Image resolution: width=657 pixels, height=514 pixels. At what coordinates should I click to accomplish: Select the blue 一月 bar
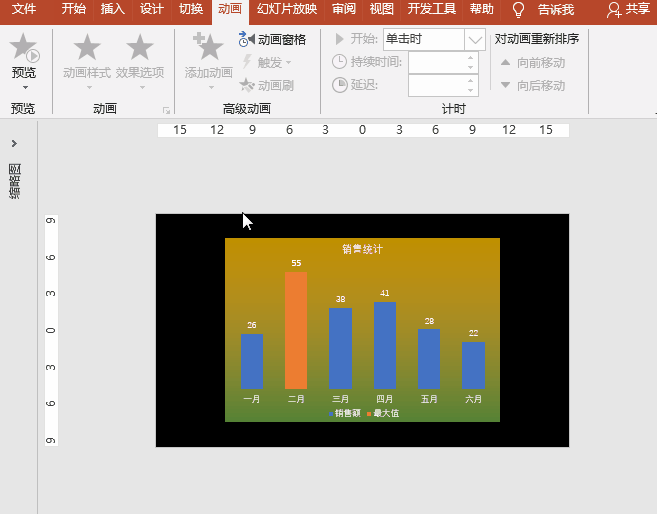pos(252,362)
